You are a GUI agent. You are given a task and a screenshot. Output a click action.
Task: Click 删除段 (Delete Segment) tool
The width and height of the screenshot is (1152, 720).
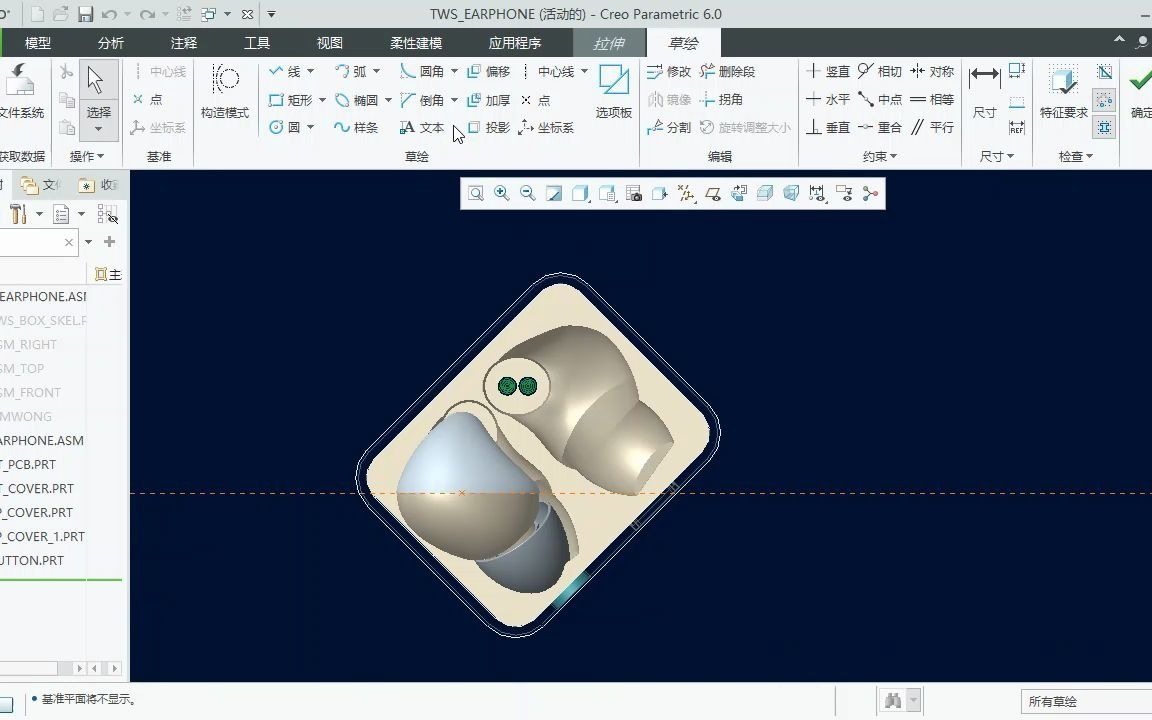click(727, 71)
